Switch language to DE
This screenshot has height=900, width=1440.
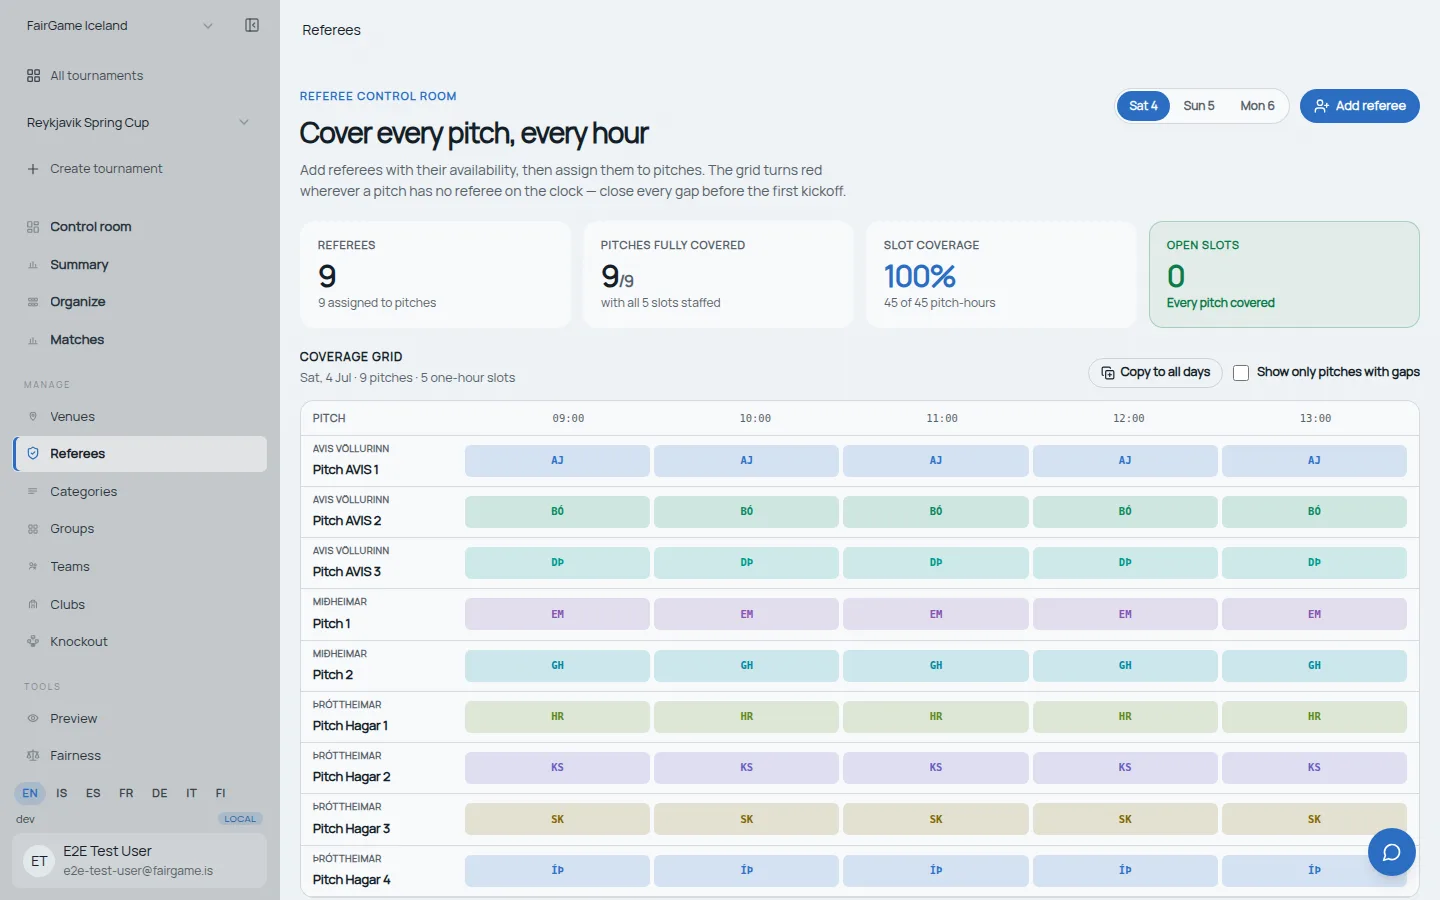click(159, 793)
